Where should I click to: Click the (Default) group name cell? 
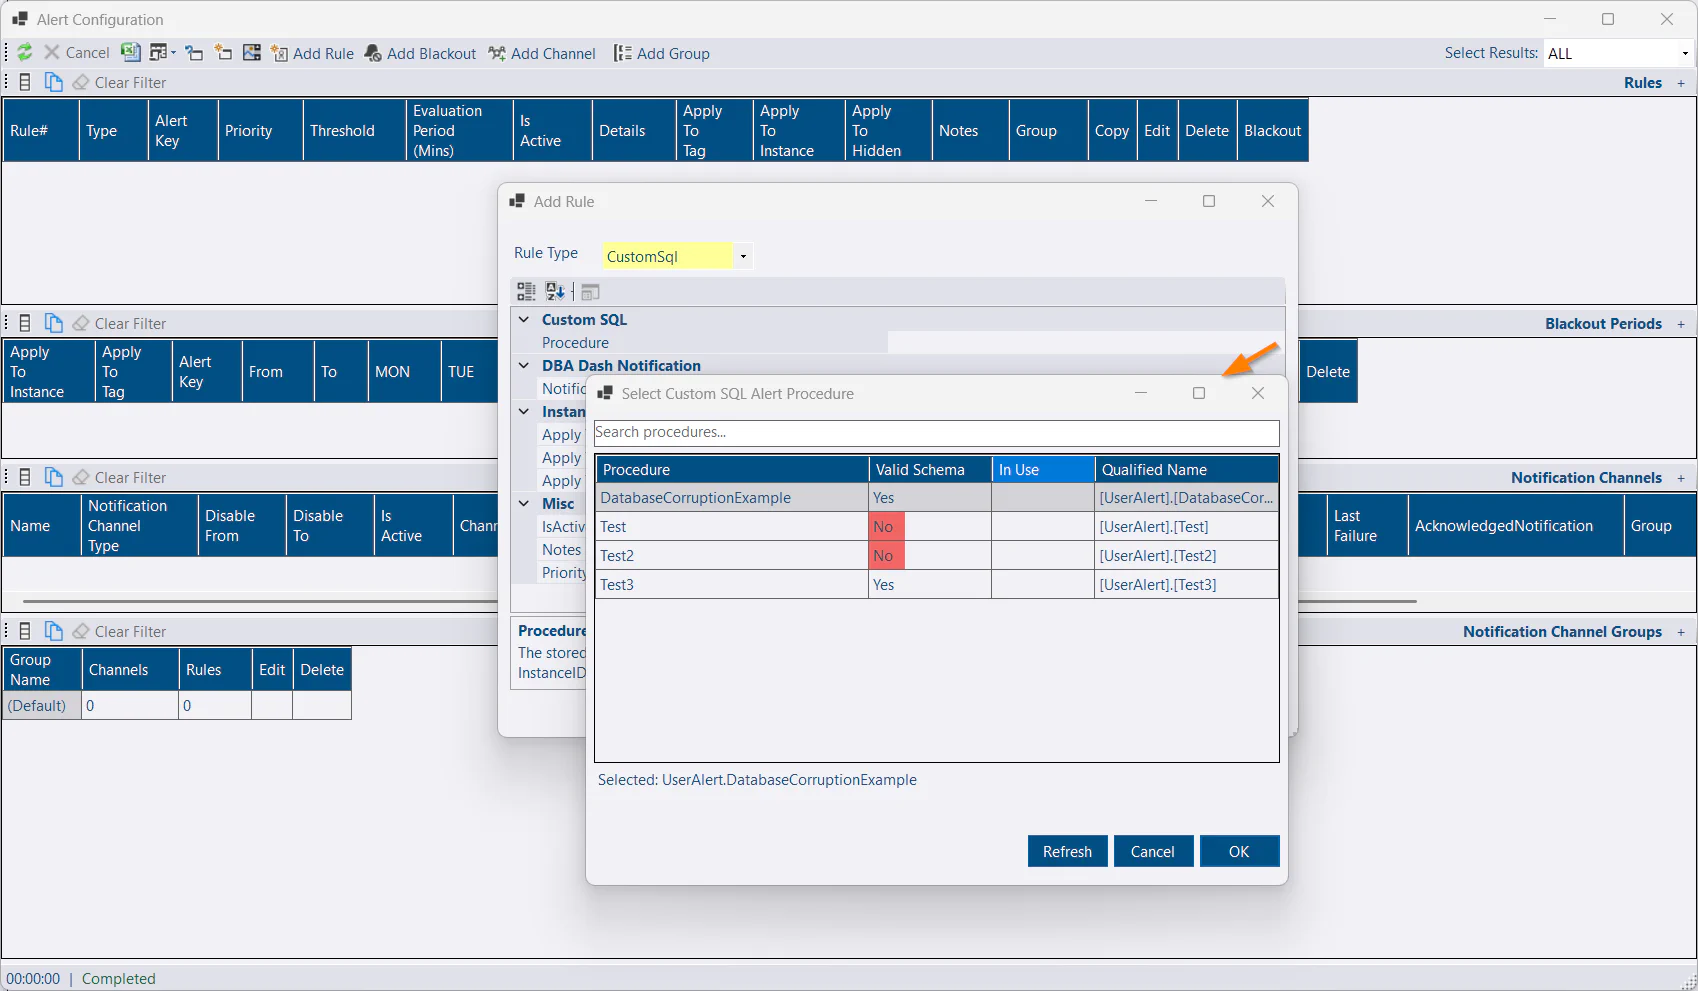point(41,706)
